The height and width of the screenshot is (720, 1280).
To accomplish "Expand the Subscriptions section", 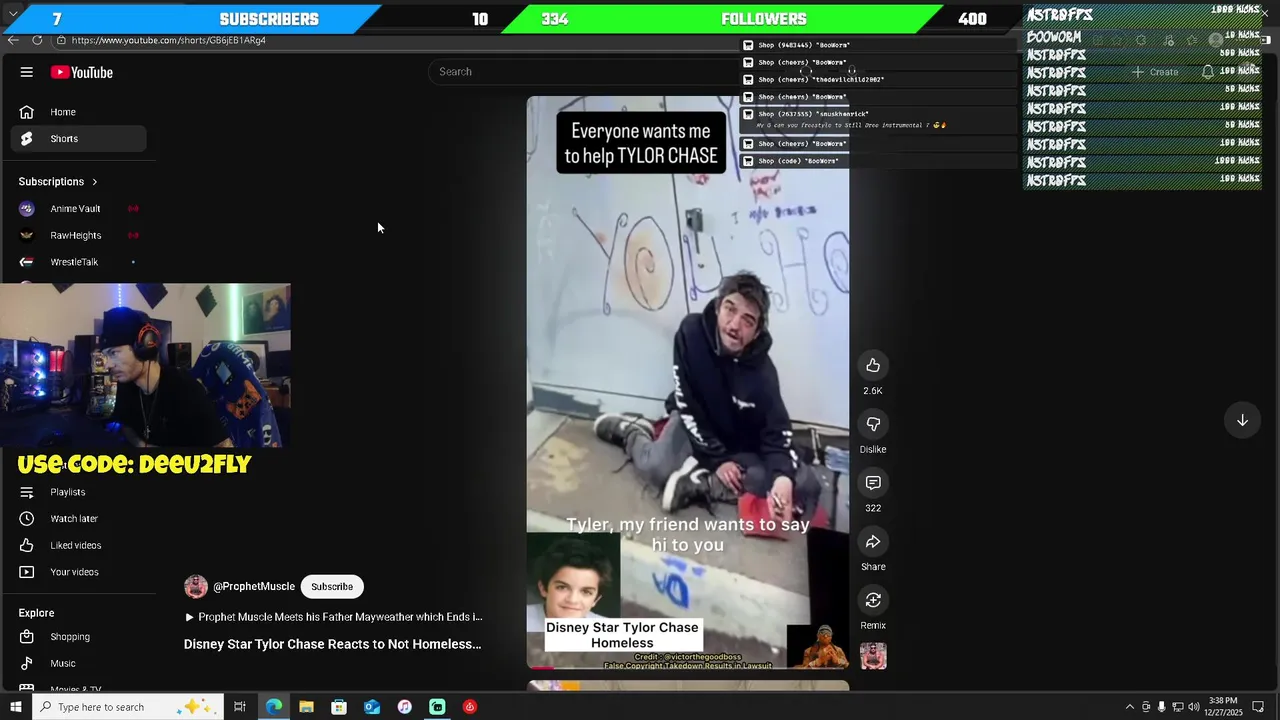I will click(58, 182).
